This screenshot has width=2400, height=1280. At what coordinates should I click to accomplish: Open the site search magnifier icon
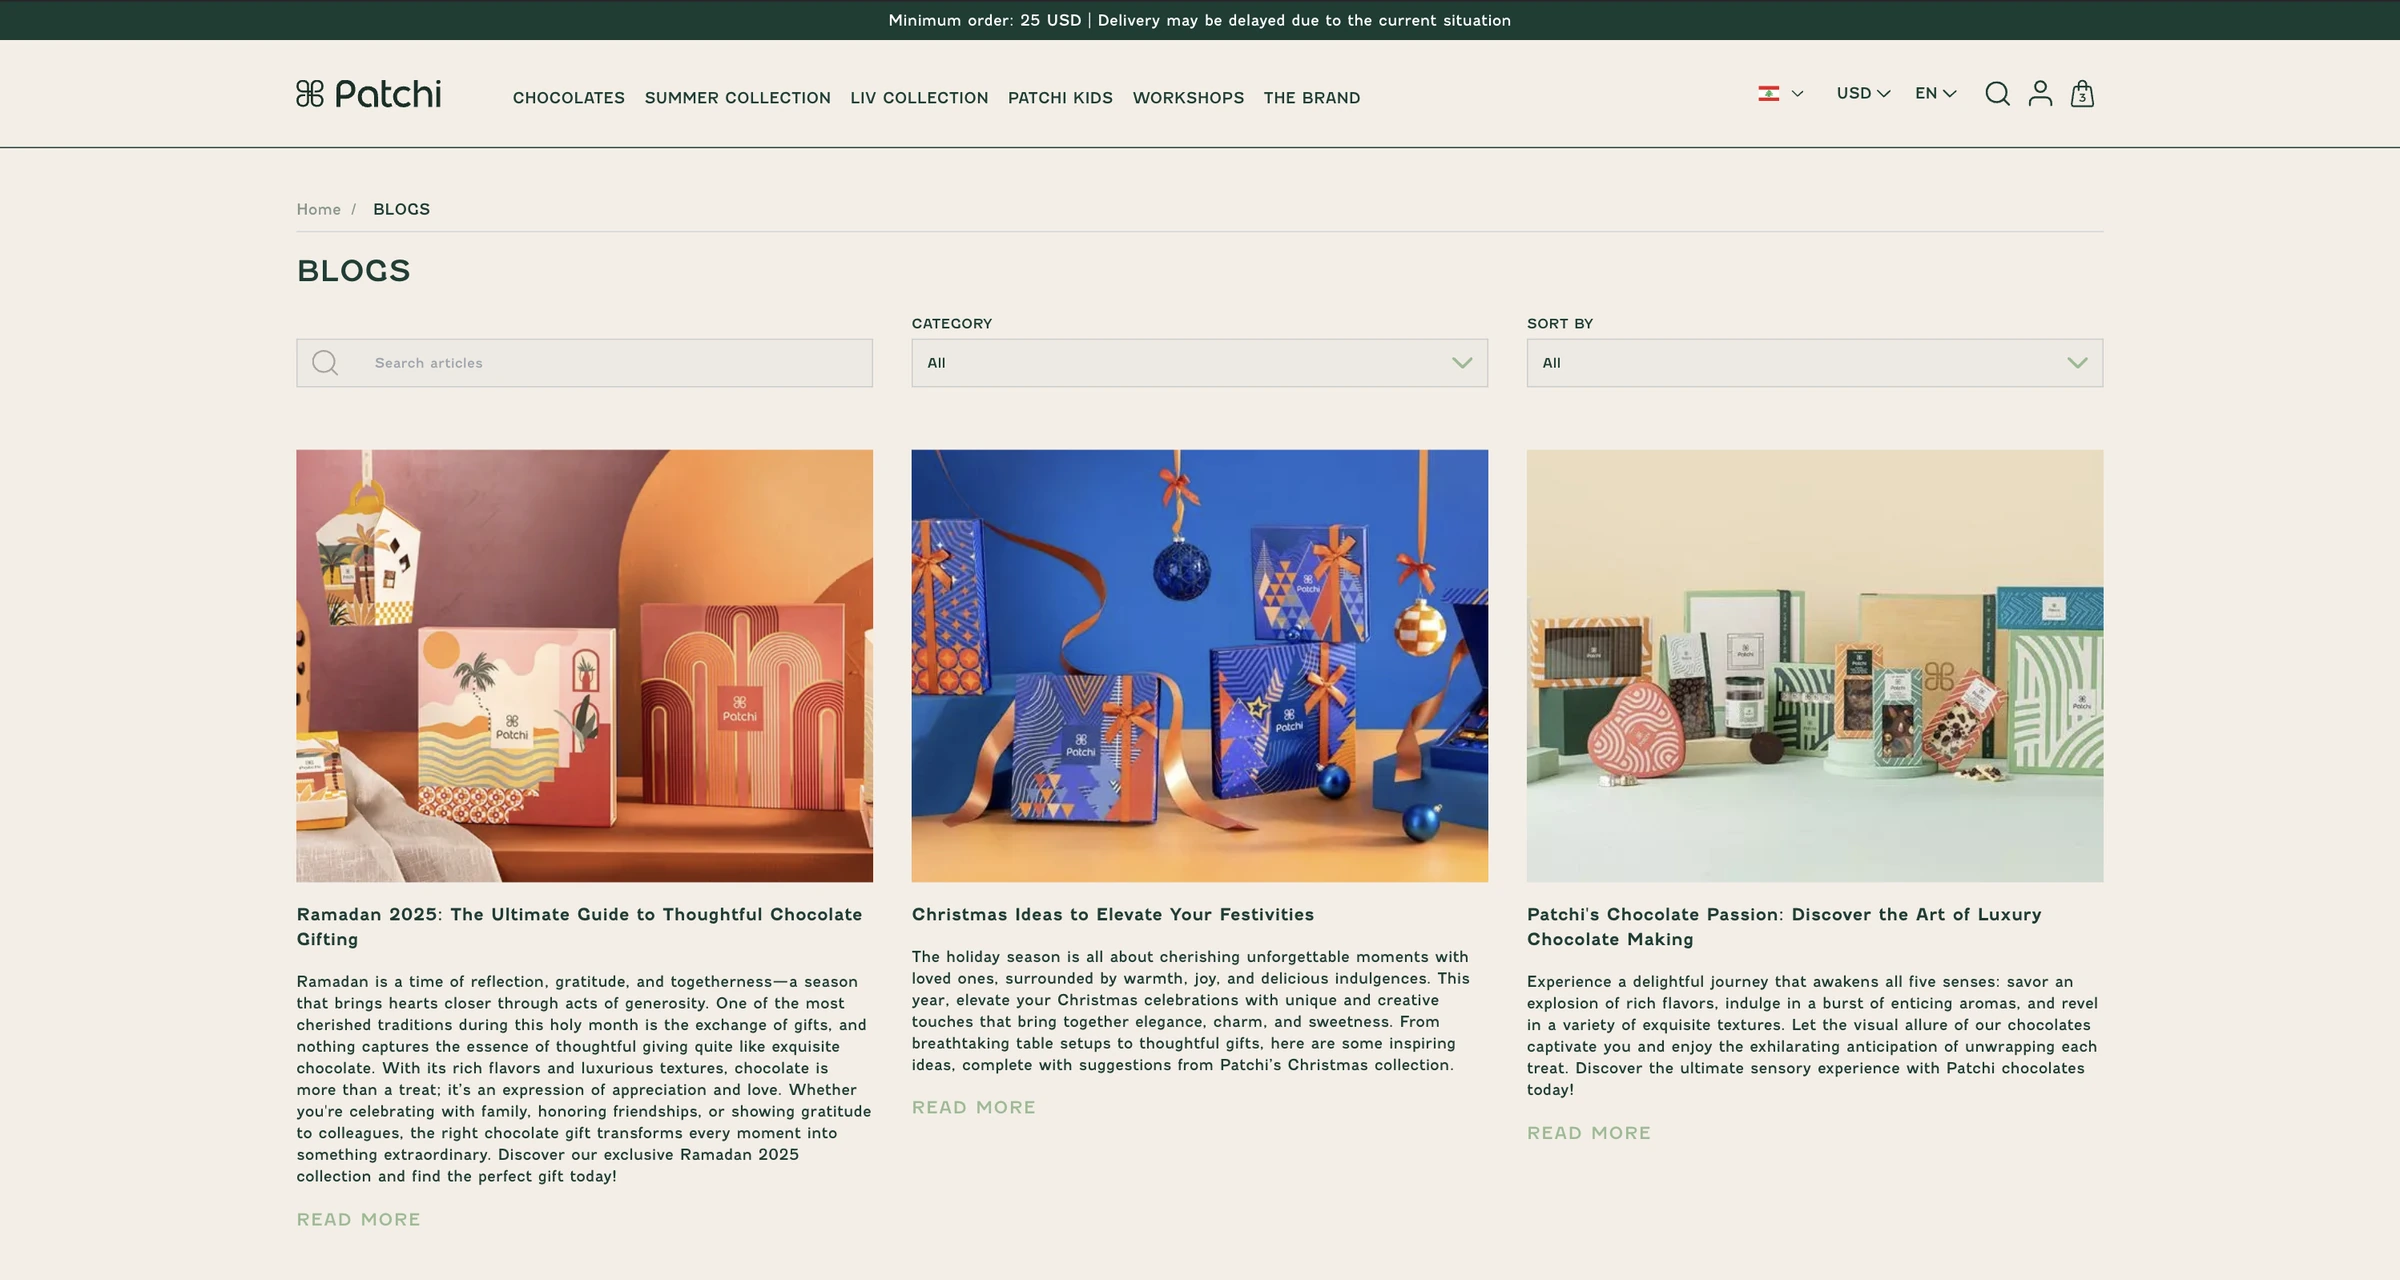click(1997, 94)
